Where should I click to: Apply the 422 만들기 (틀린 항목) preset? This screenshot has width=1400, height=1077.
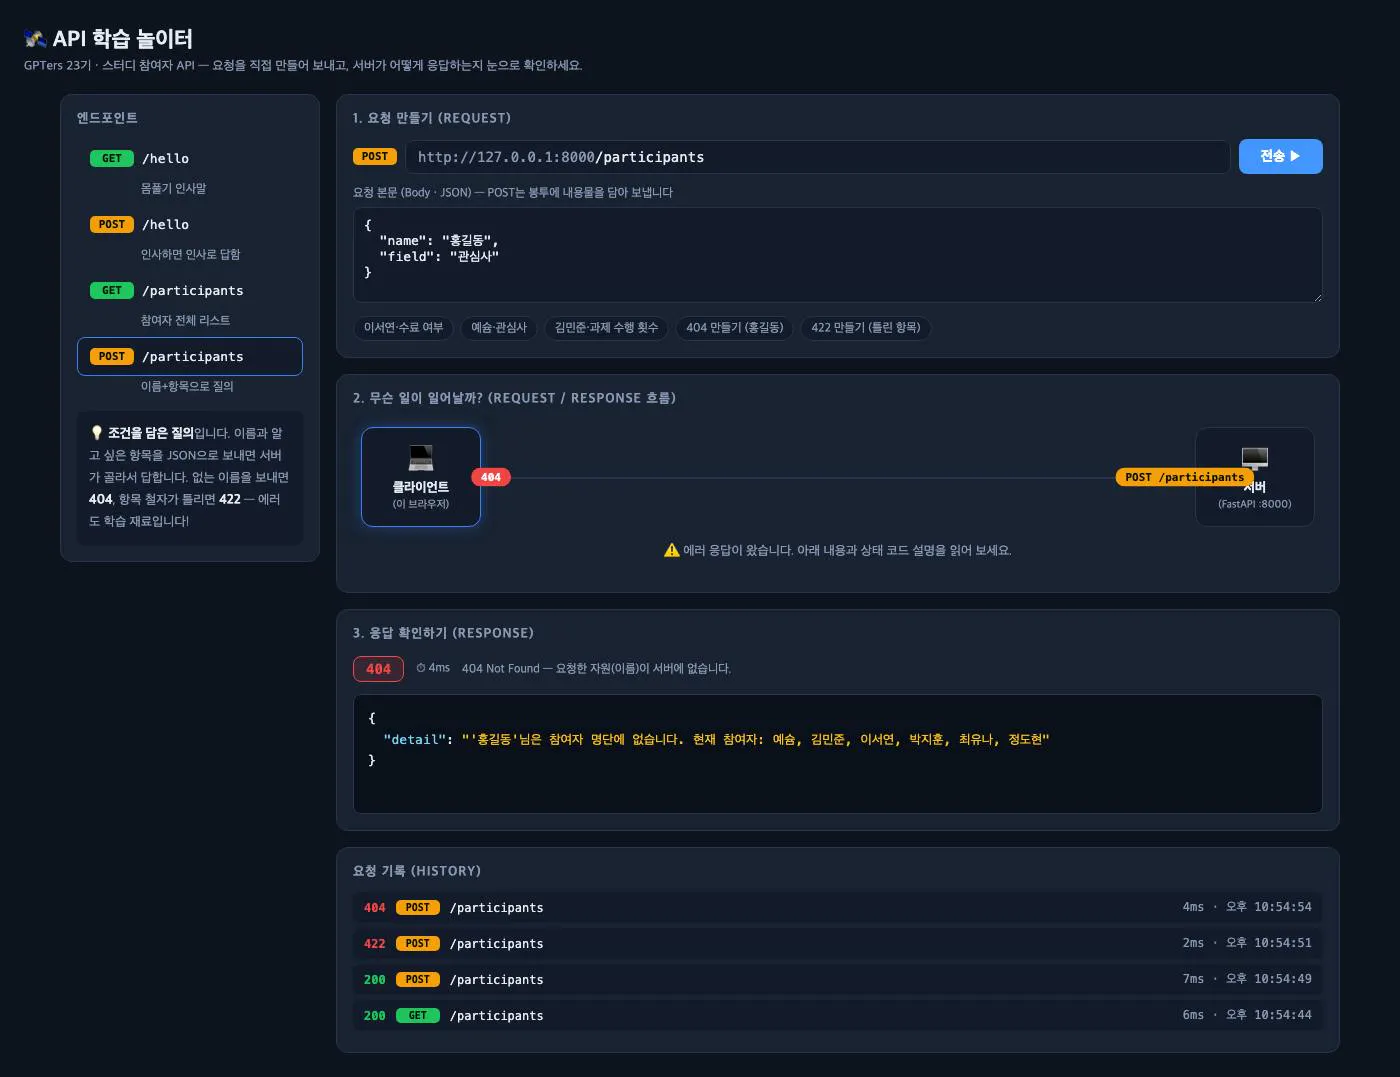(x=866, y=328)
